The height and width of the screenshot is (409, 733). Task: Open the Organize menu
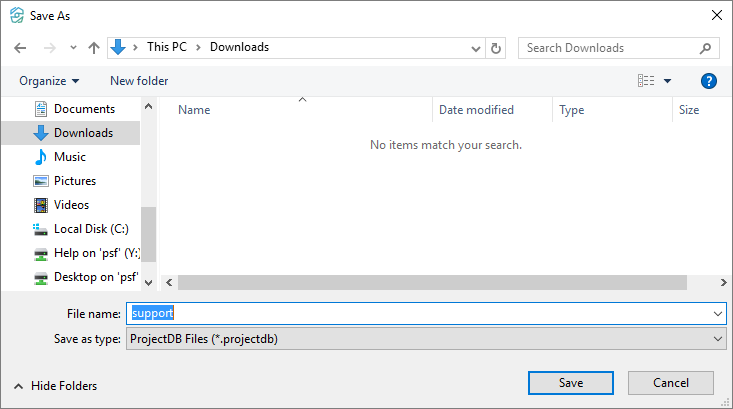tap(48, 81)
